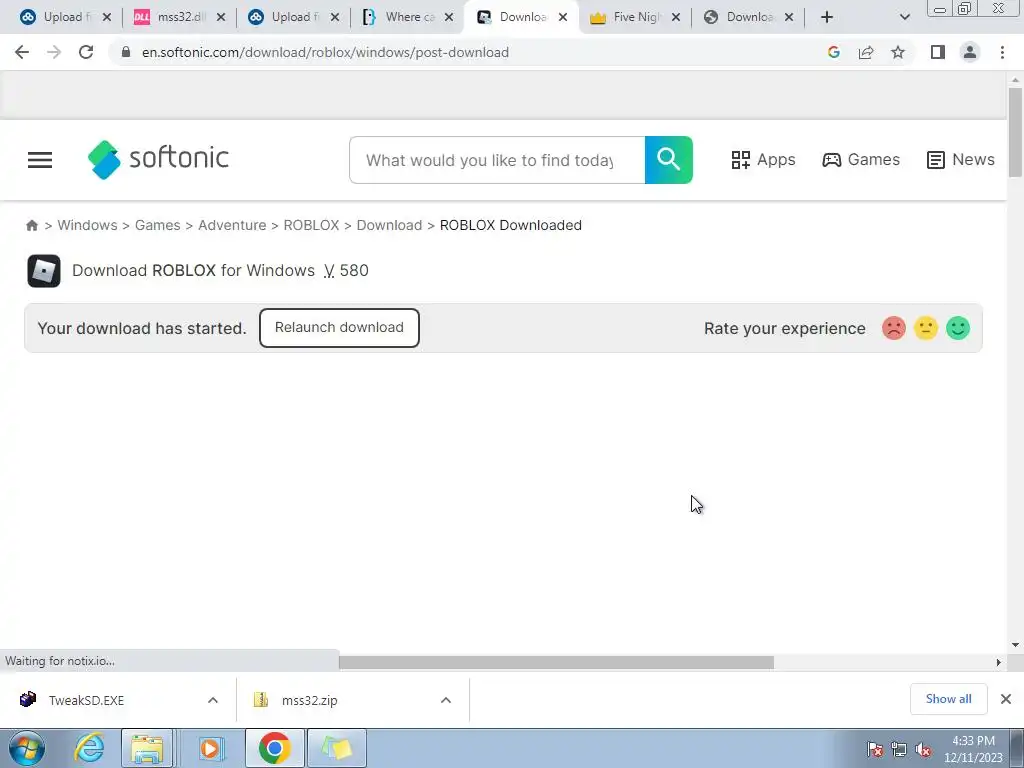Click the Chrome taskbar icon
The height and width of the screenshot is (768, 1024).
(x=274, y=748)
